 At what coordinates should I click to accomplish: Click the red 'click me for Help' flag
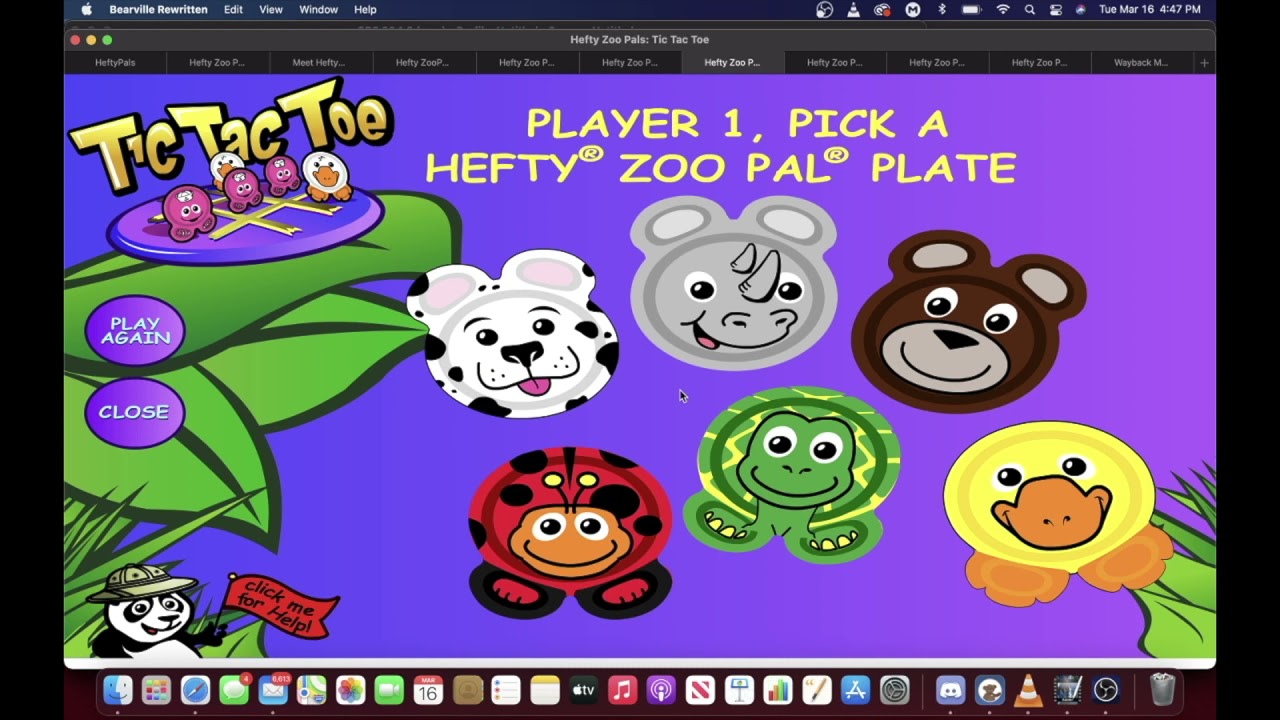click(280, 607)
